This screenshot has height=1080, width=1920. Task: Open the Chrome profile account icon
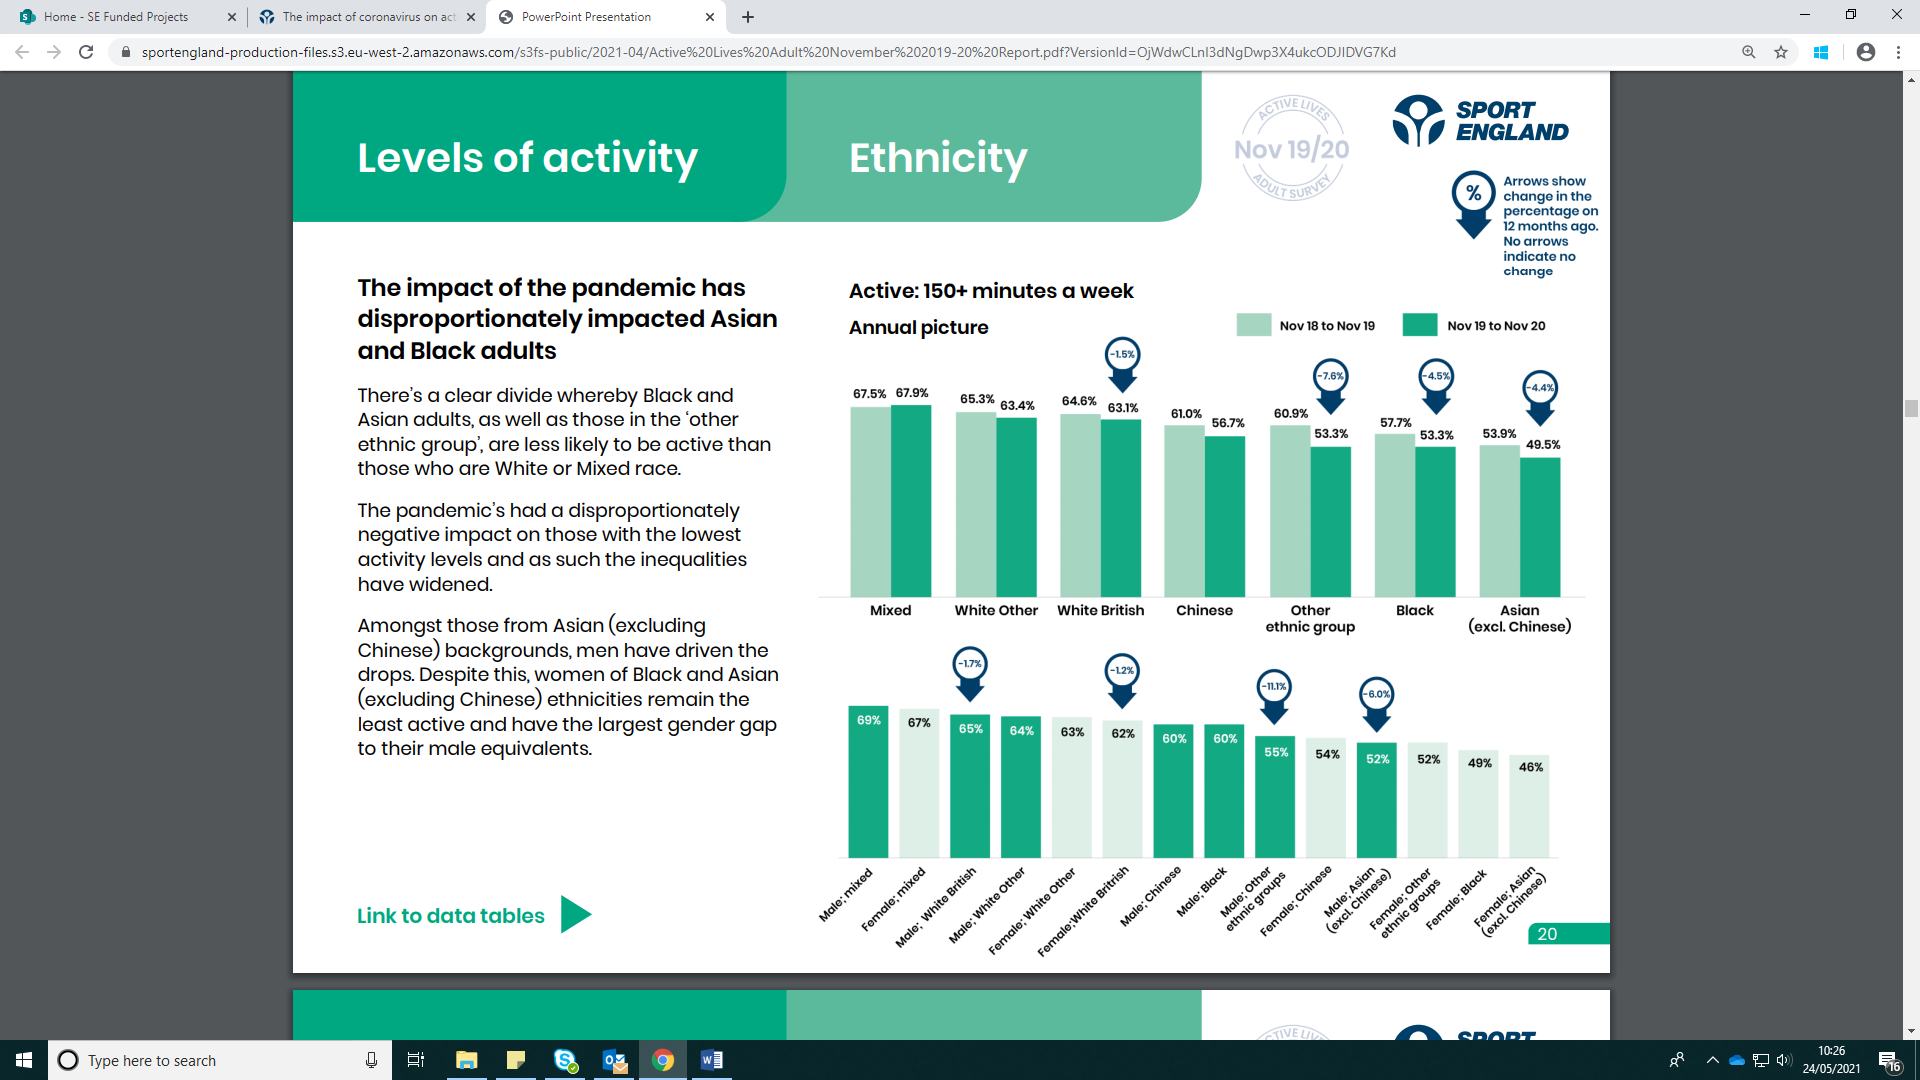(1866, 52)
